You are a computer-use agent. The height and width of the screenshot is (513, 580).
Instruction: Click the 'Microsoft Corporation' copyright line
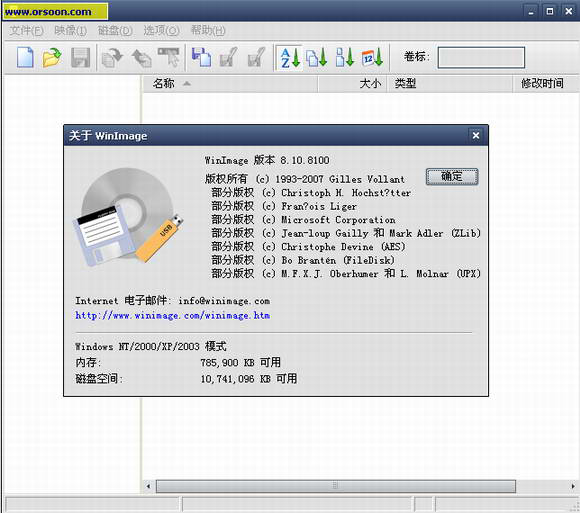(303, 220)
